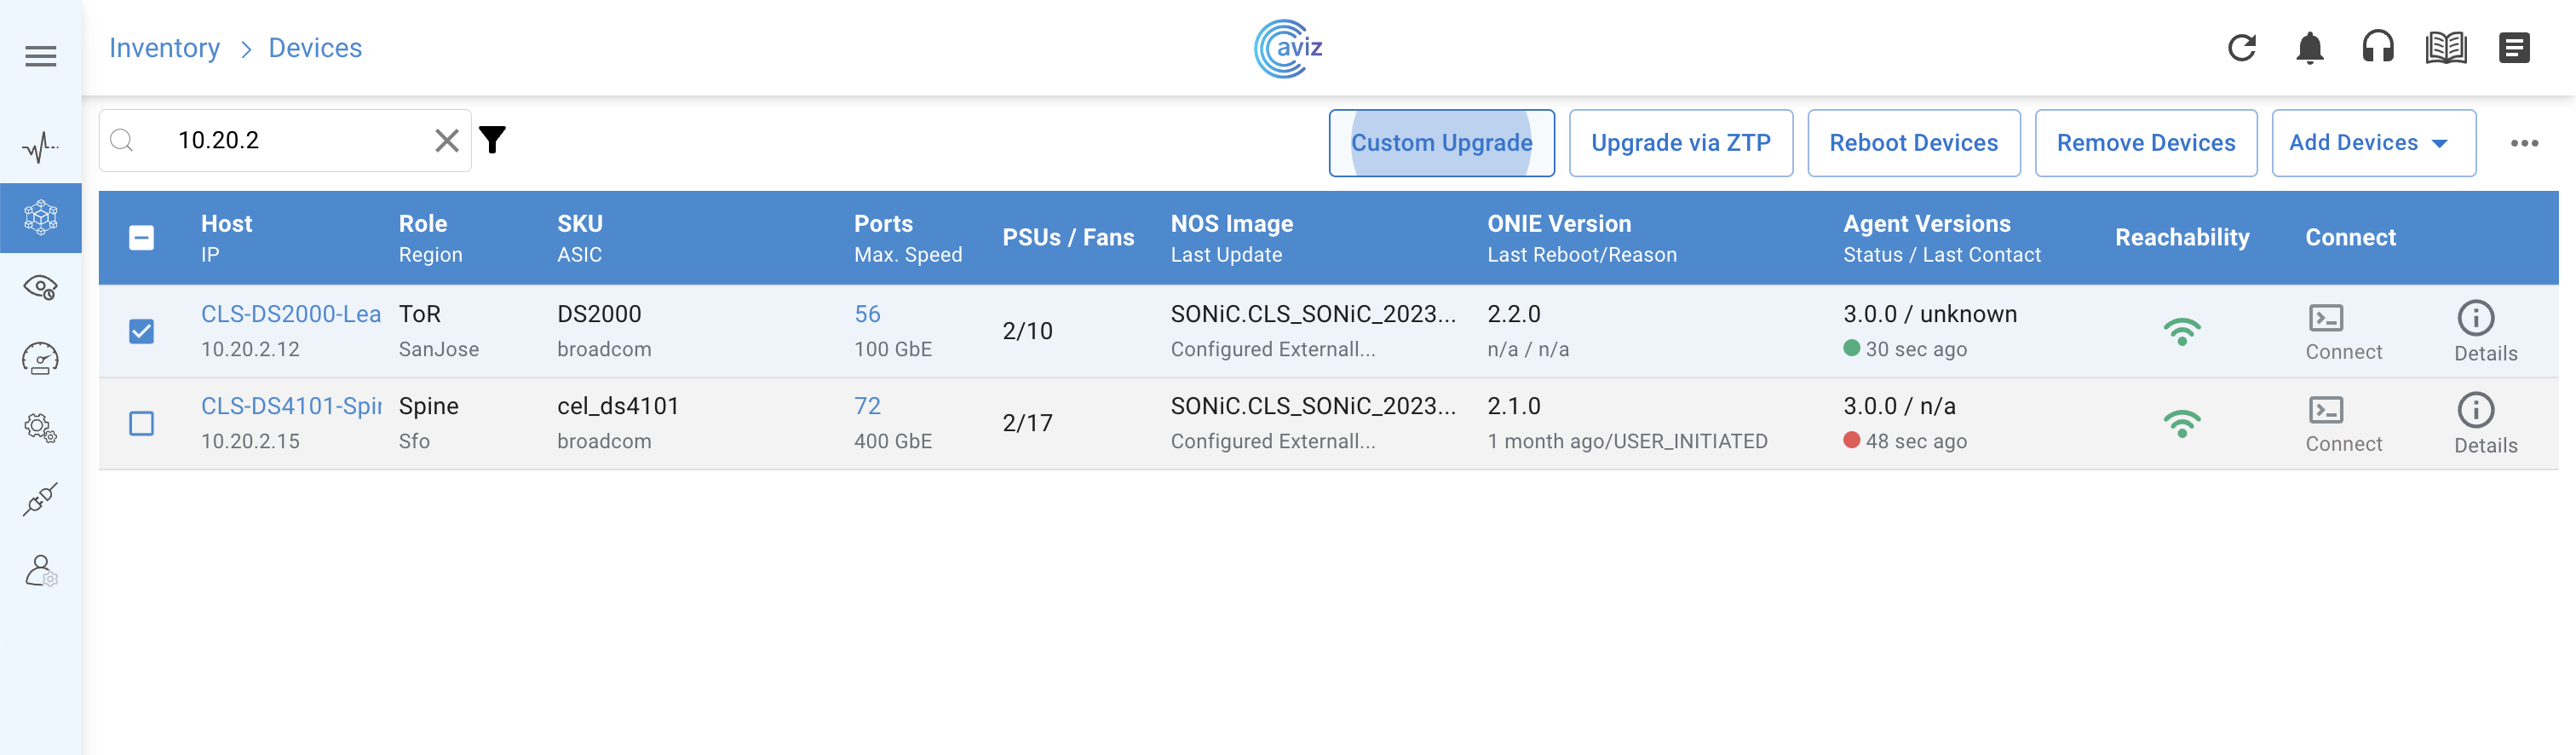Open the notifications bell
The image size is (2576, 755).
tap(2309, 48)
